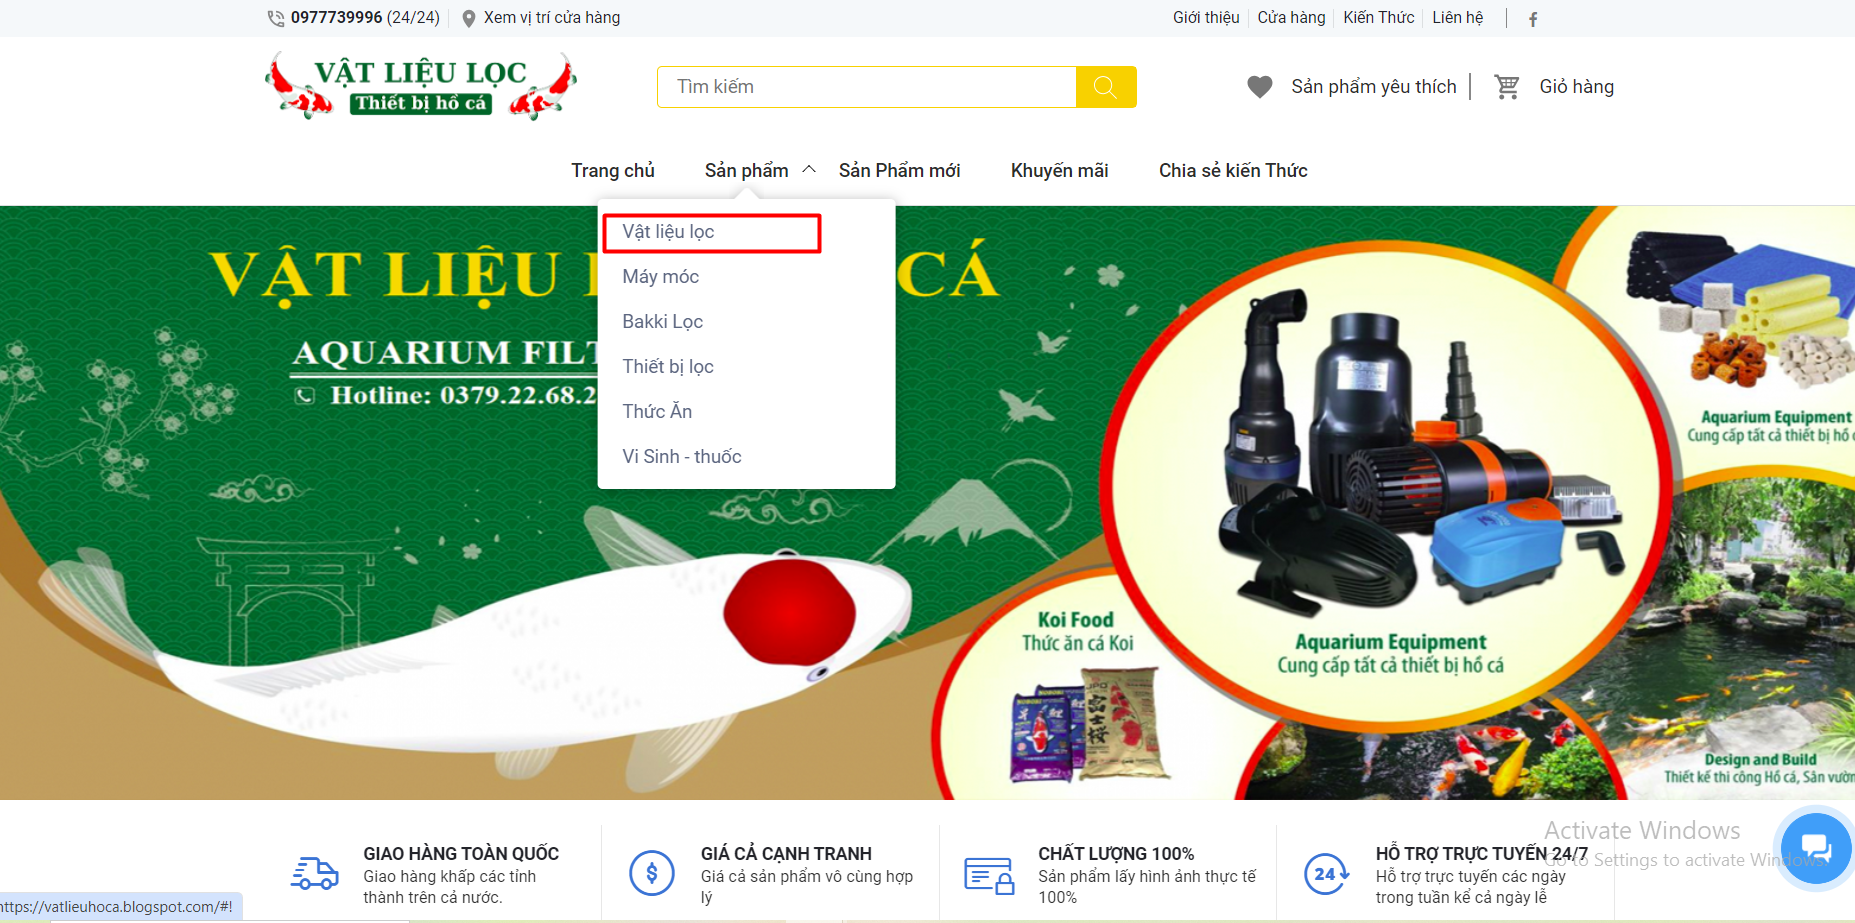Click HỖ TRỢ TRỰC TUYẾN 24/7 heading

1481,854
